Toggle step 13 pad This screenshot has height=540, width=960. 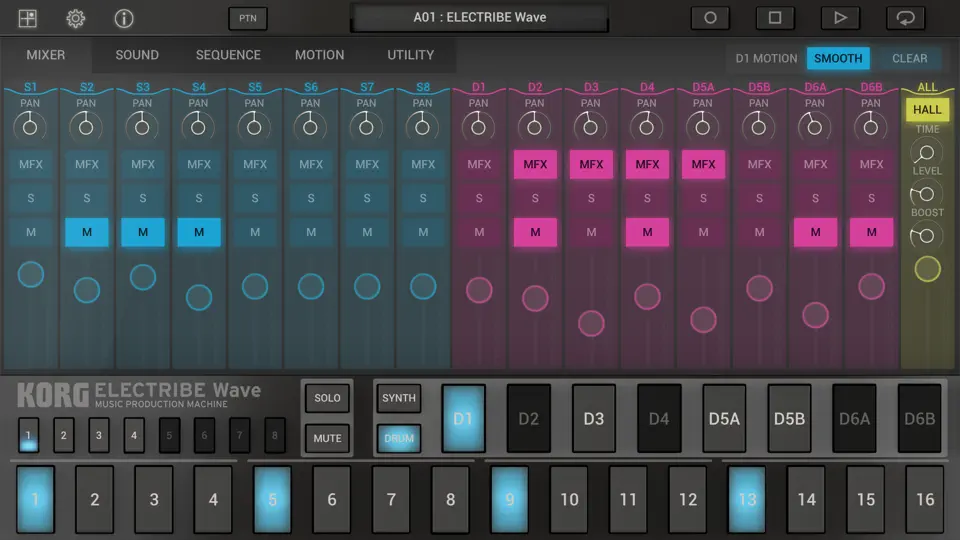747,500
